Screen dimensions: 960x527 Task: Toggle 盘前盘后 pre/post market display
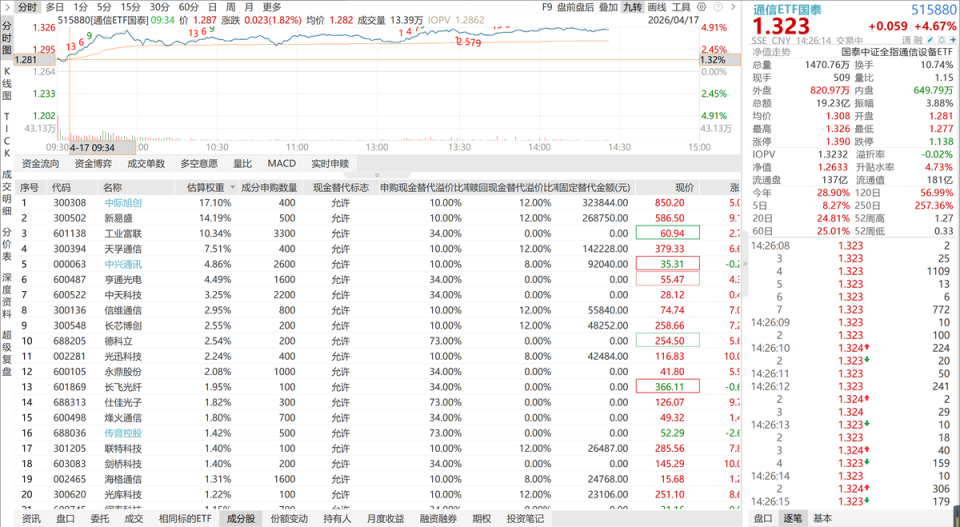coord(574,7)
